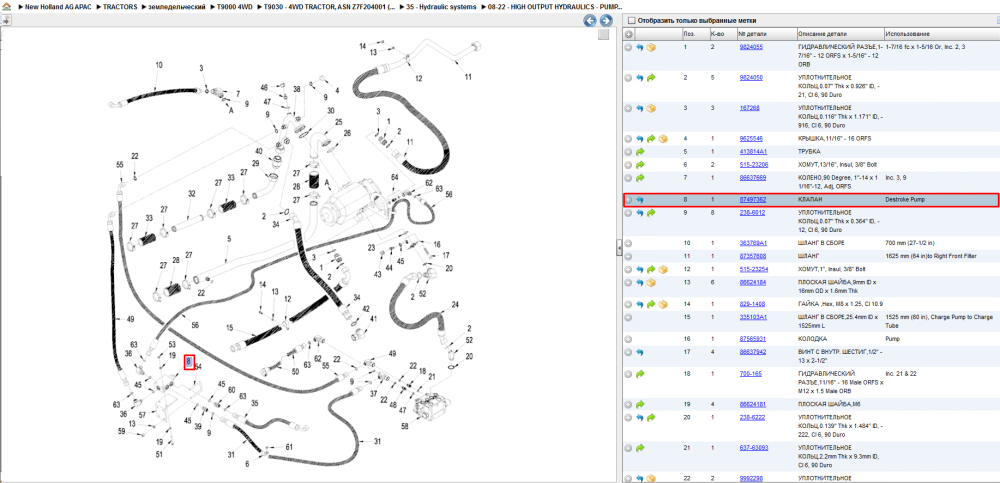This screenshot has width=1000, height=483.
Task: Go to next diagram with right arrow
Action: click(606, 20)
